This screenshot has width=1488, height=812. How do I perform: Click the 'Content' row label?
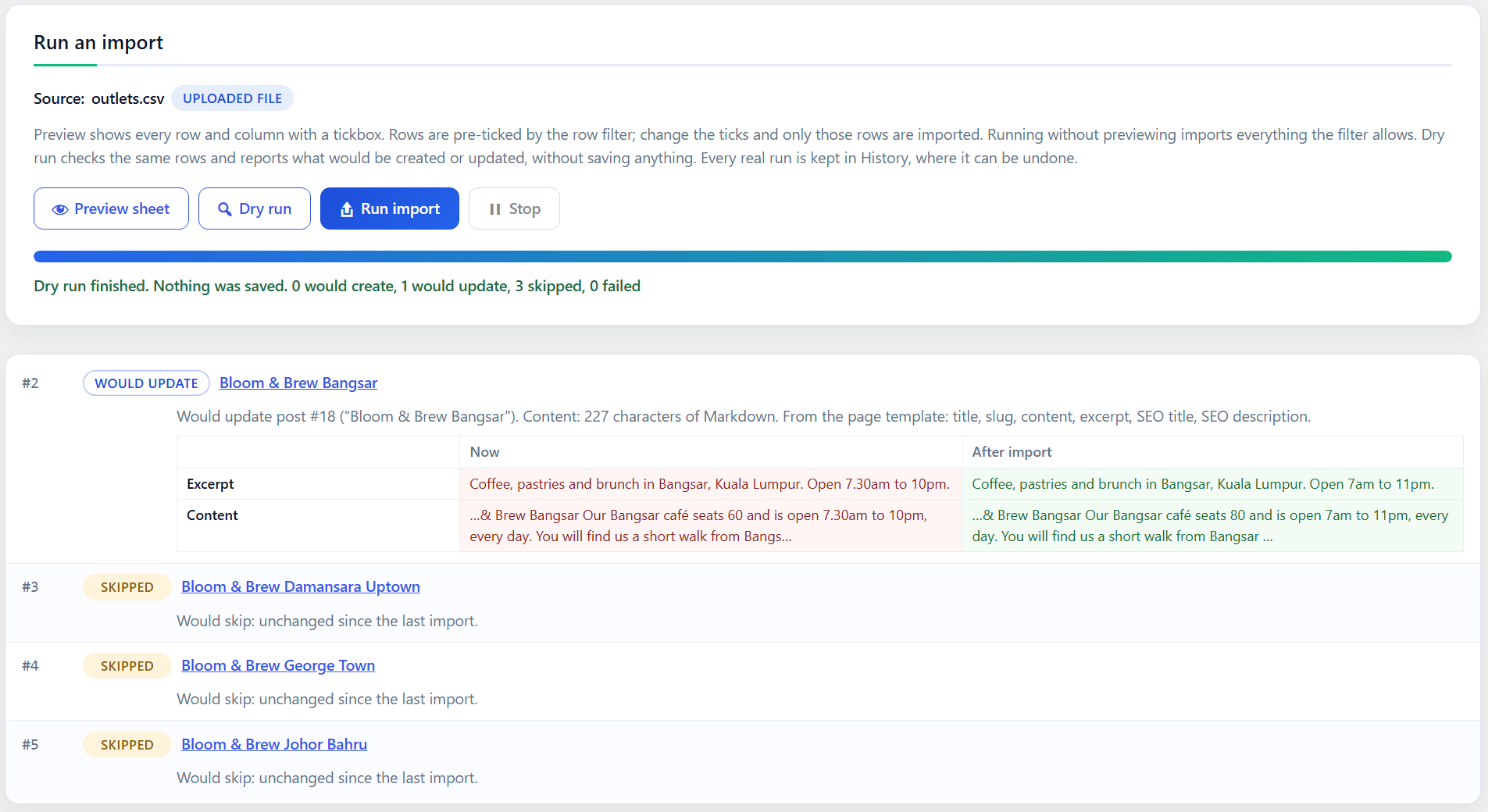point(212,516)
